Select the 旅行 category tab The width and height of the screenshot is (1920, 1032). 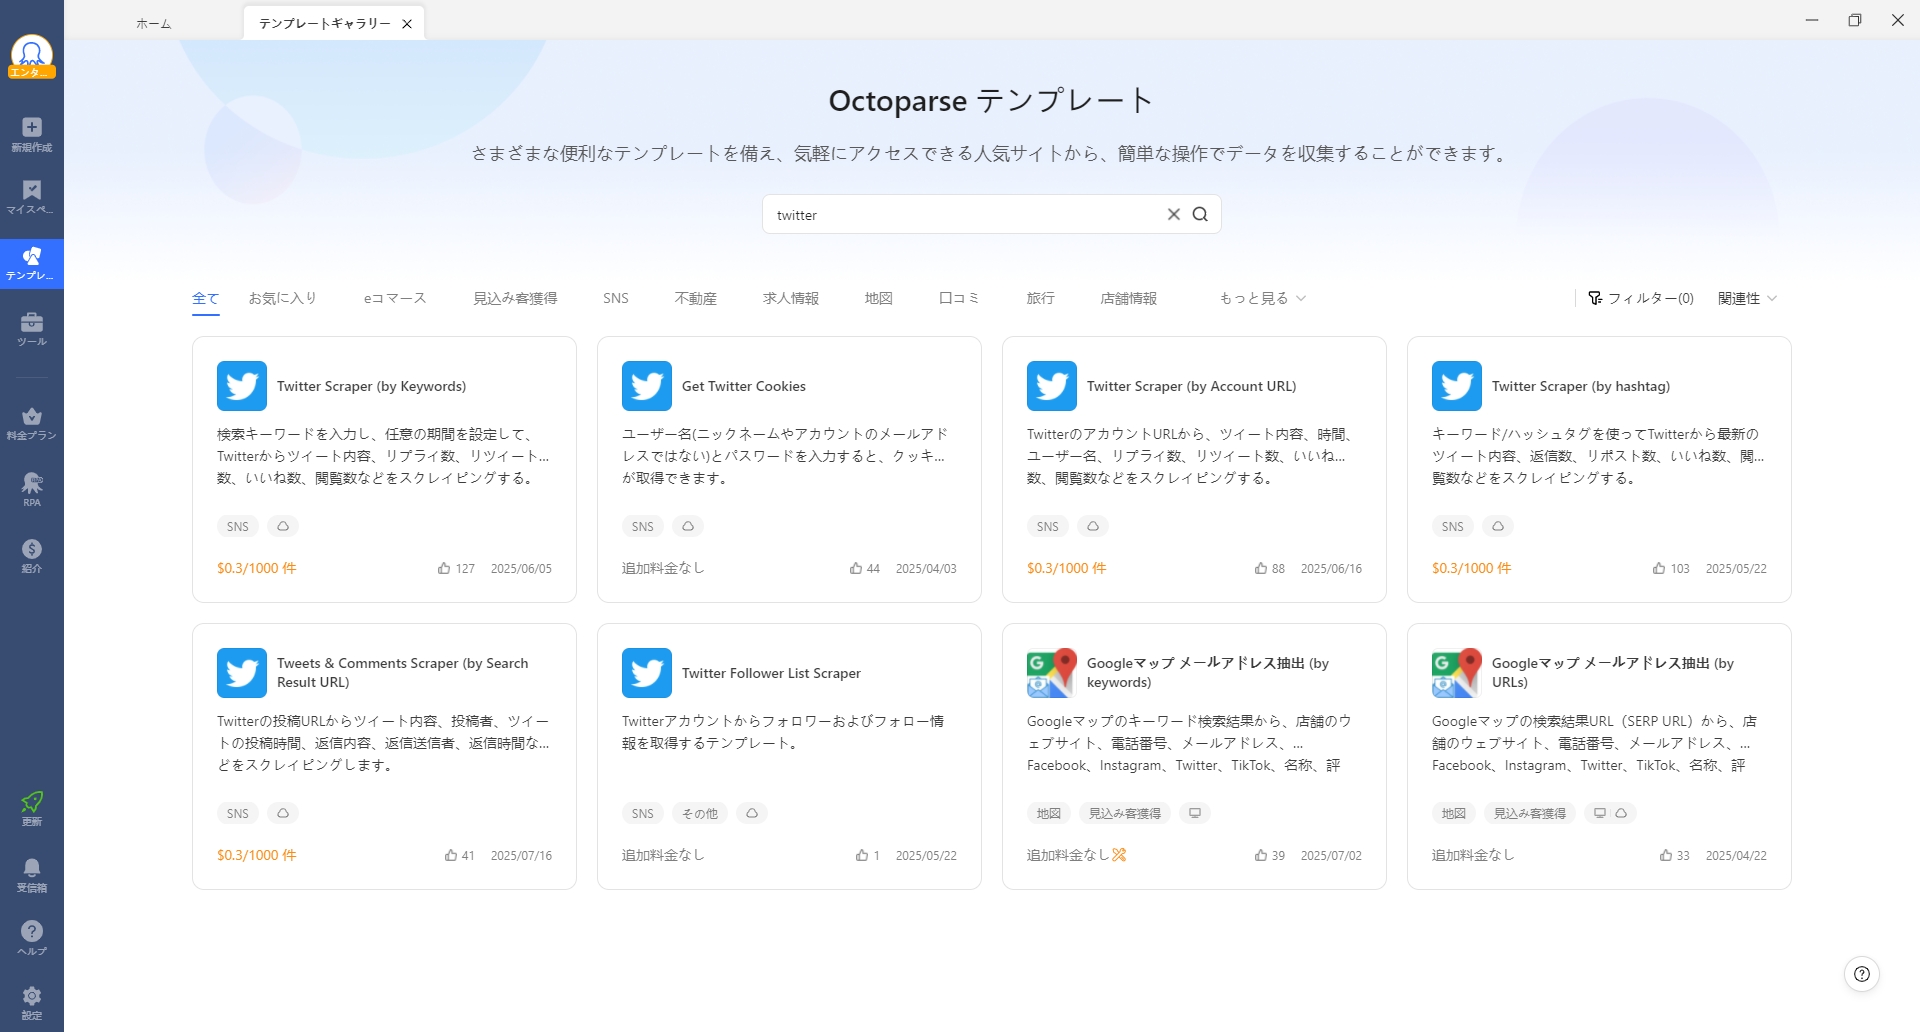pos(1040,298)
